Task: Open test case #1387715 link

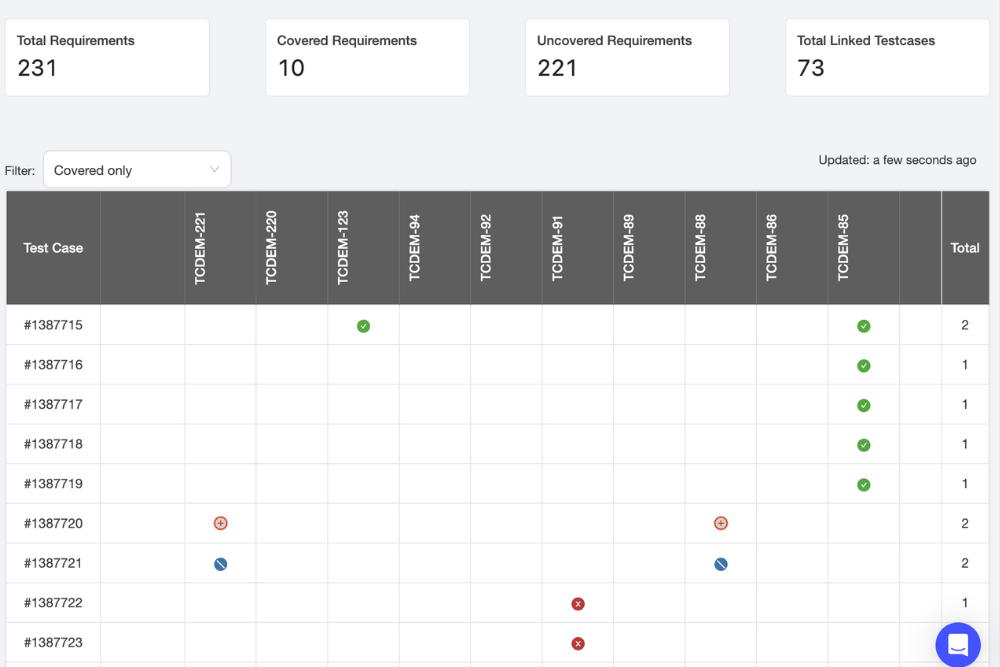Action: pos(53,325)
